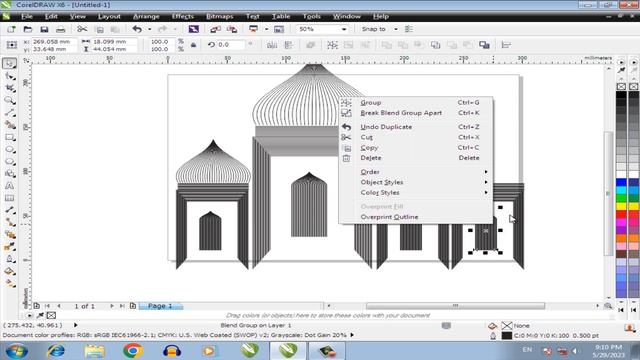Select the Ellipse tool
Viewport: 640px width, 360px height.
pyautogui.click(x=10, y=149)
